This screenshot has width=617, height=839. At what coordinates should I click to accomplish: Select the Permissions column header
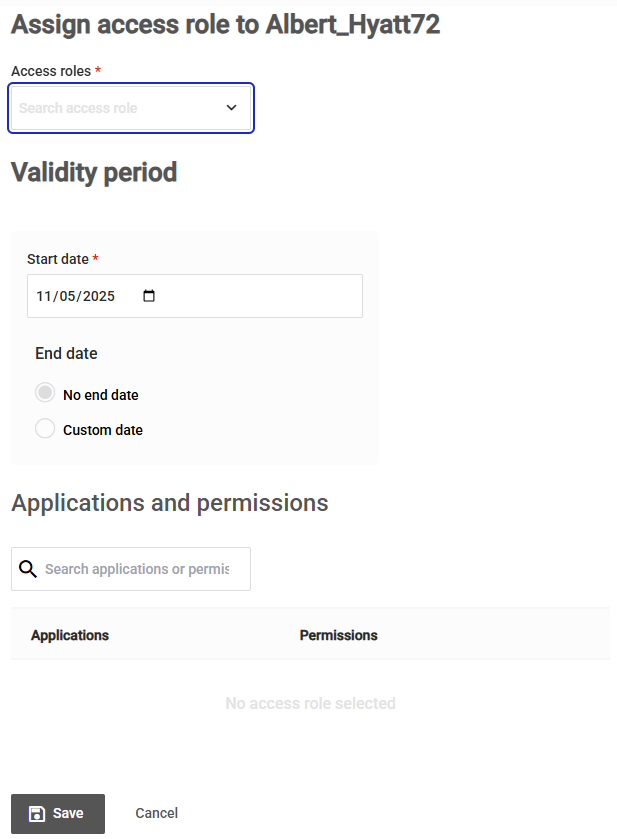point(338,635)
